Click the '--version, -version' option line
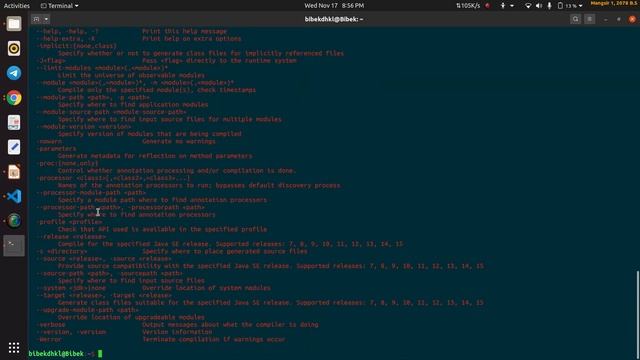 point(71,332)
